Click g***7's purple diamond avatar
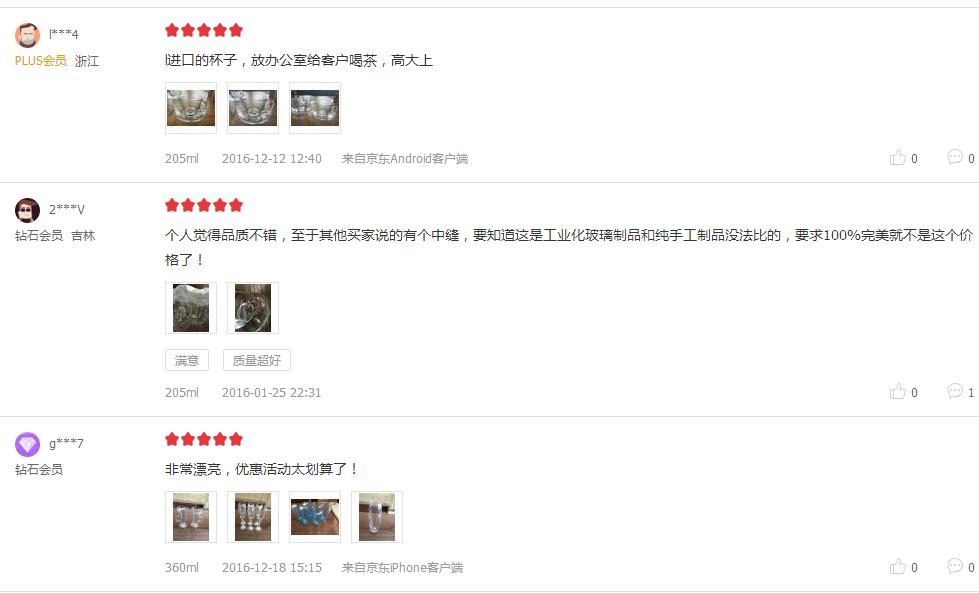The height and width of the screenshot is (593, 979). pos(27,444)
